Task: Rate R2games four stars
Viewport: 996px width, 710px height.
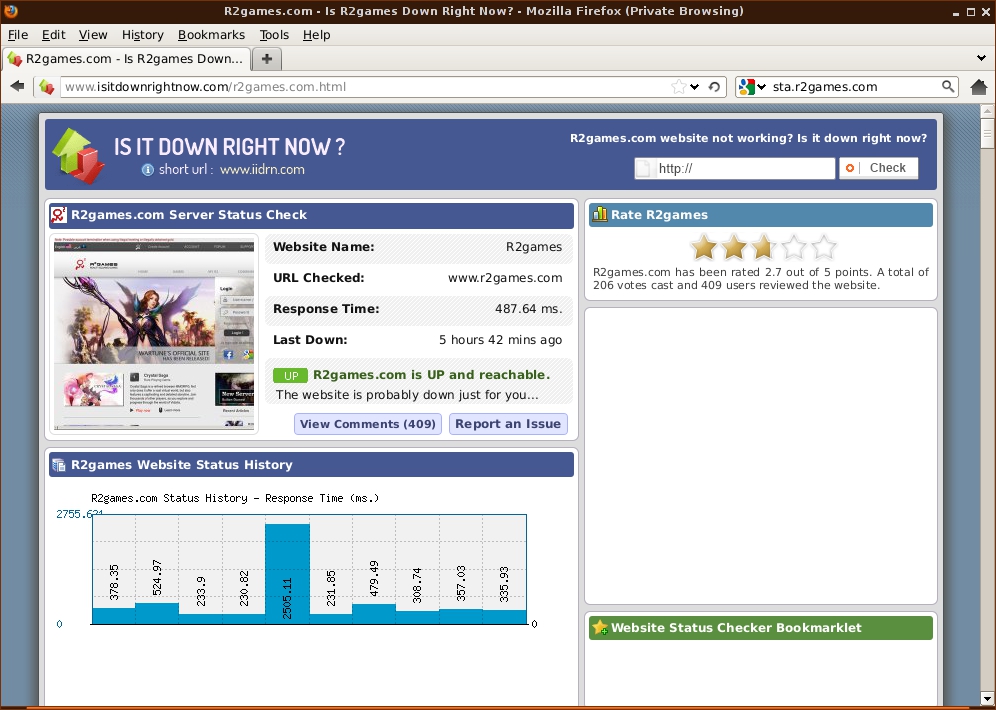Action: (793, 247)
